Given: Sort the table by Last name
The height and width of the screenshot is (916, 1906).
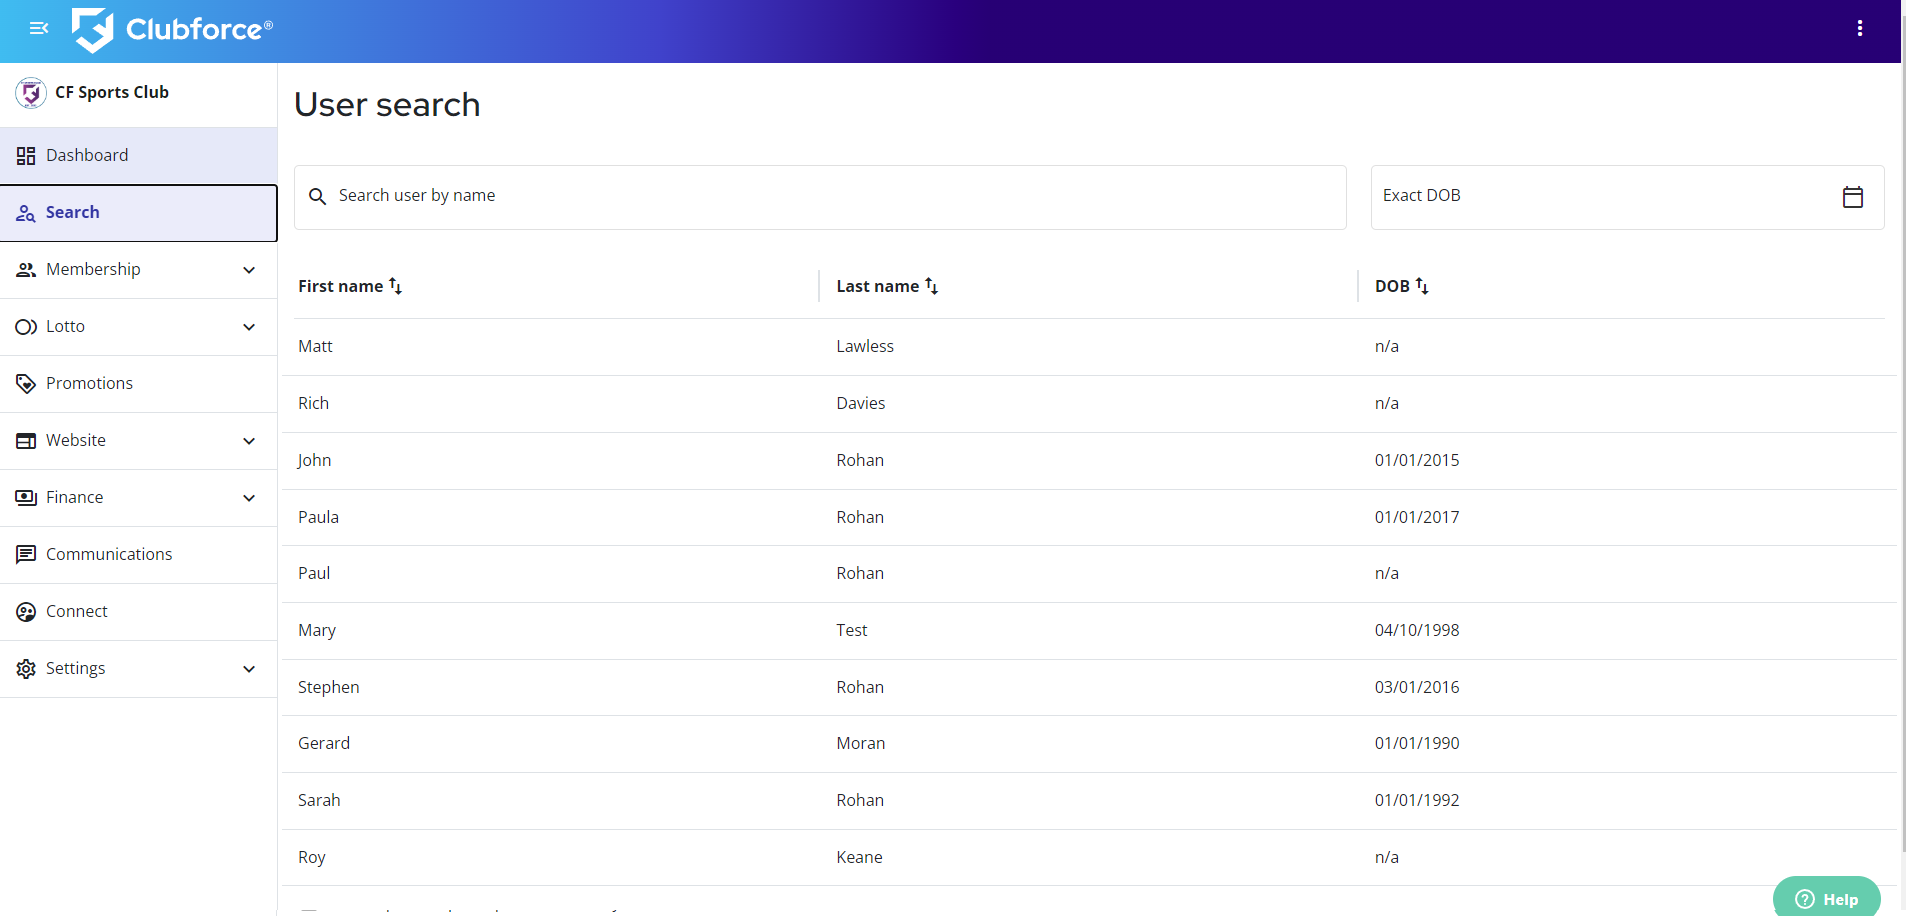Looking at the screenshot, I should [x=931, y=286].
